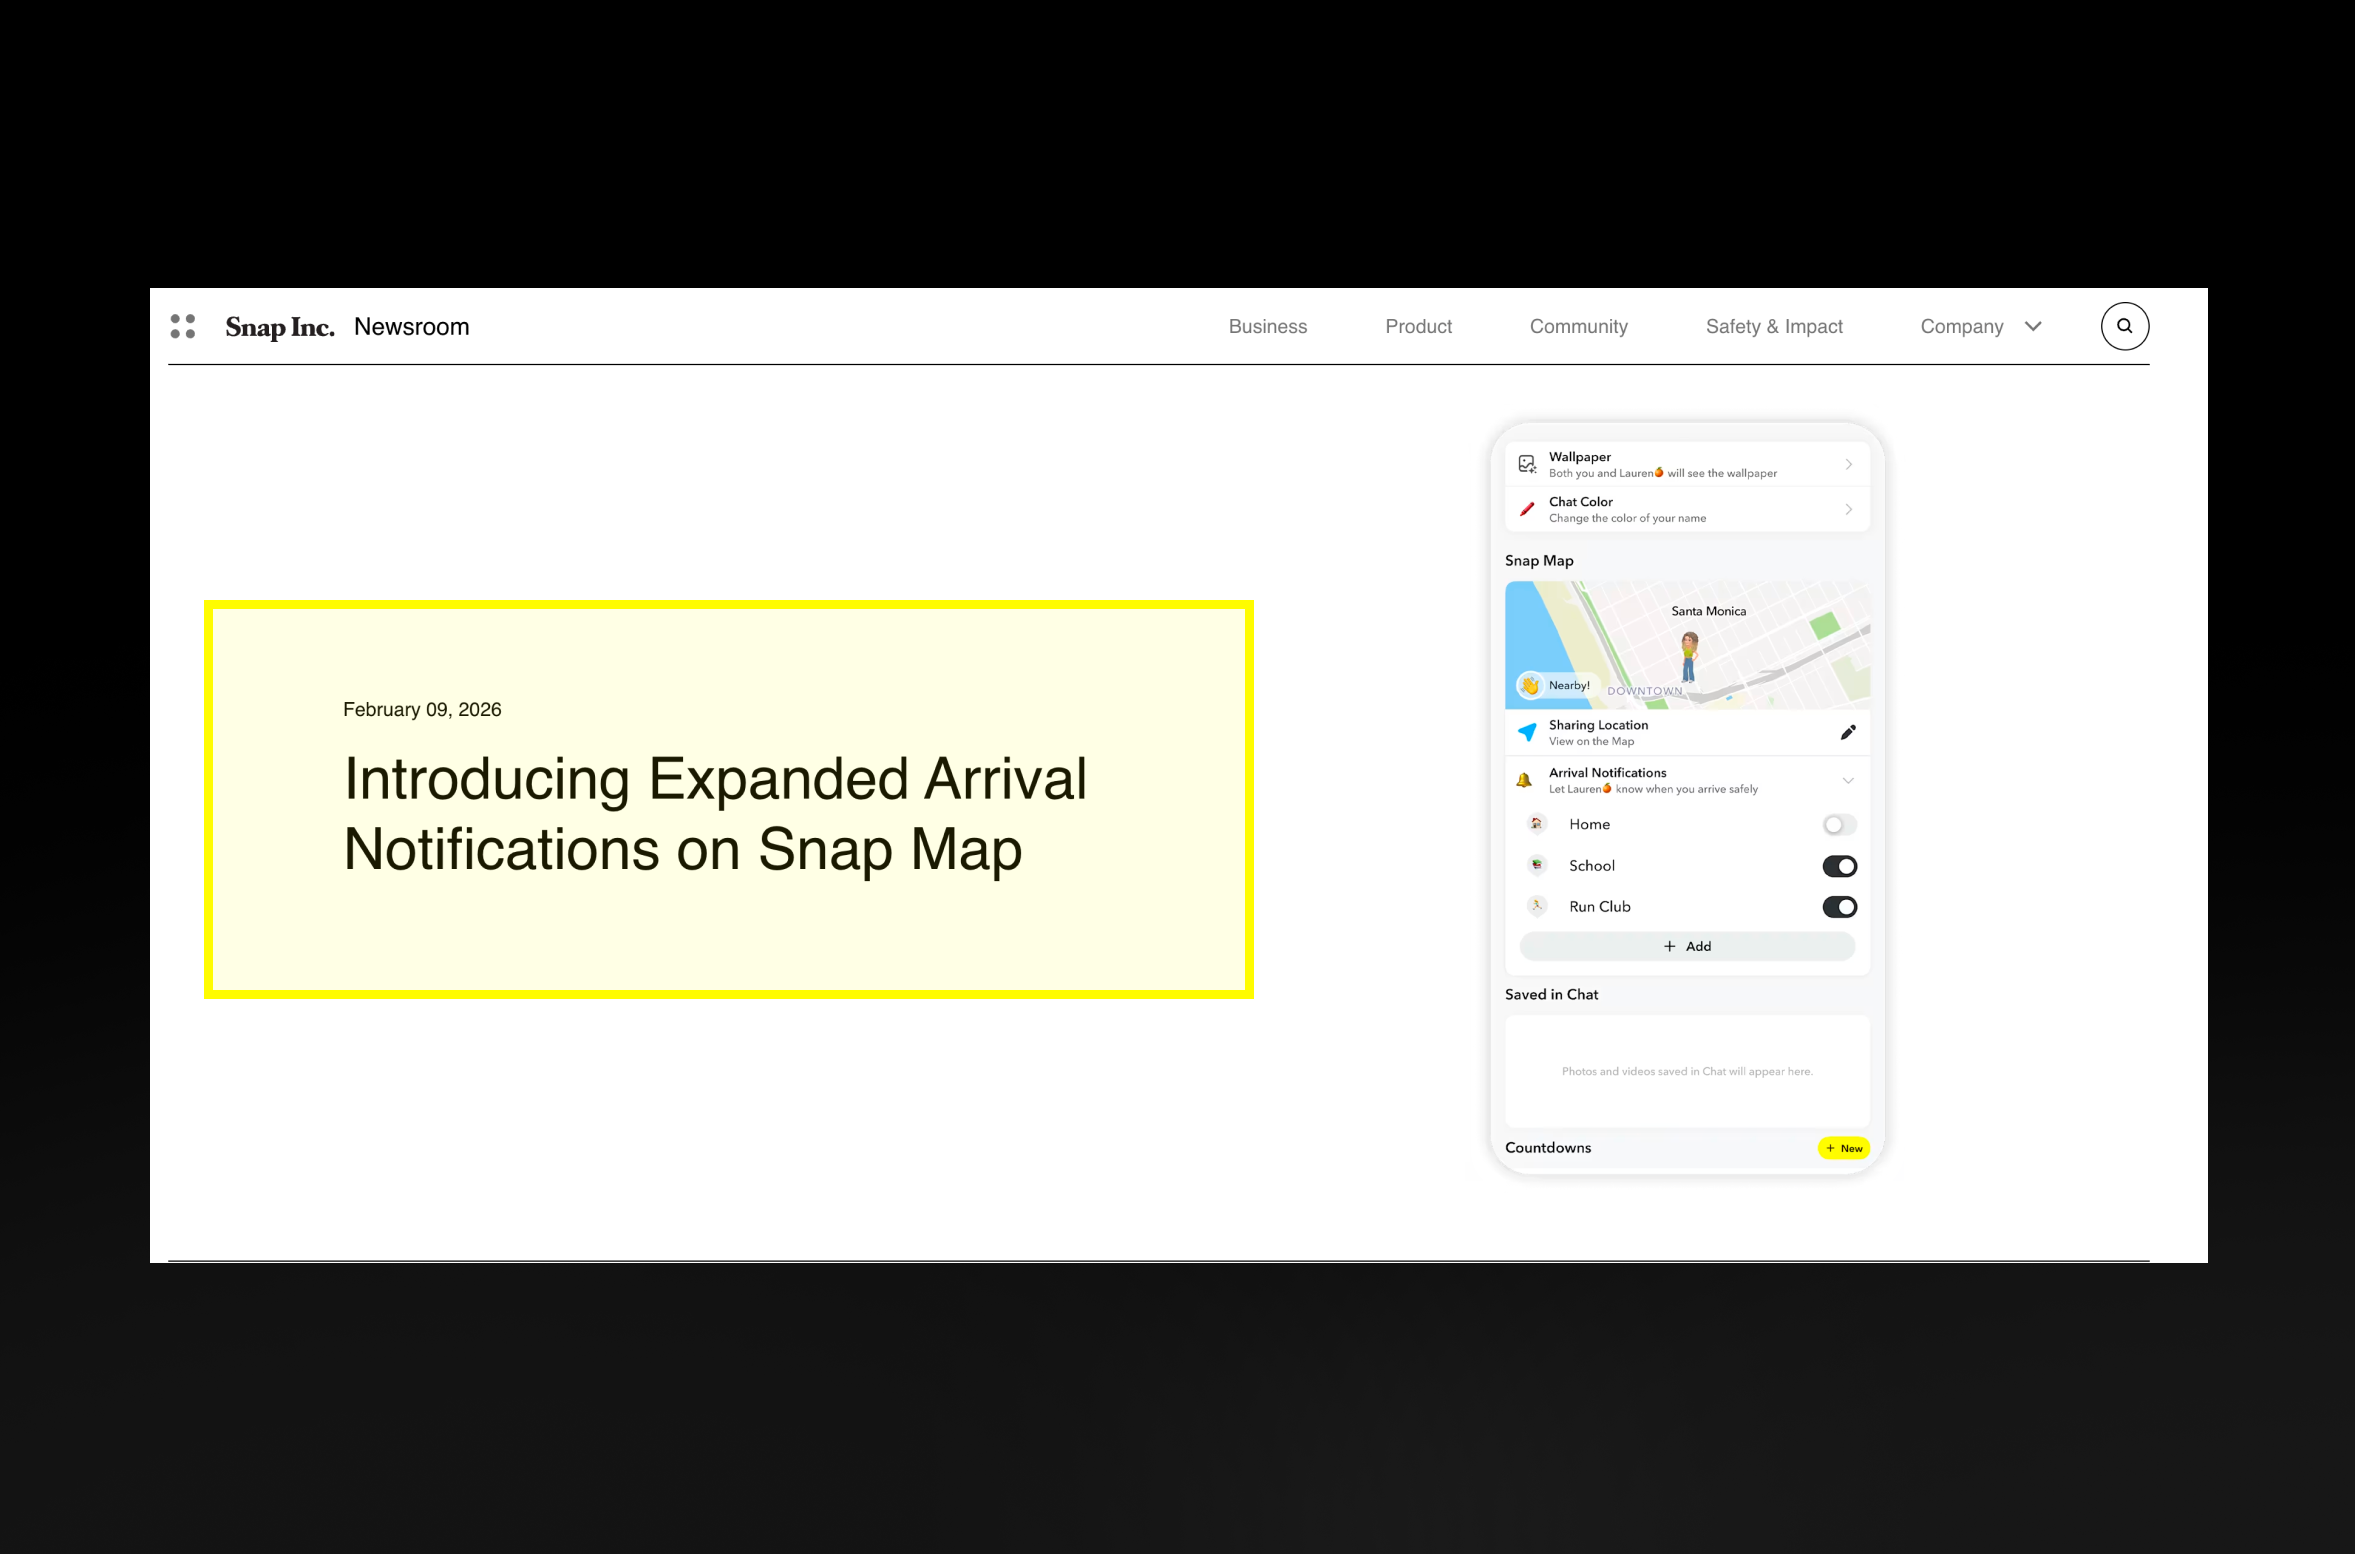Click the Countdowns heading
Viewport: 2355px width, 1554px height.
tap(1547, 1147)
